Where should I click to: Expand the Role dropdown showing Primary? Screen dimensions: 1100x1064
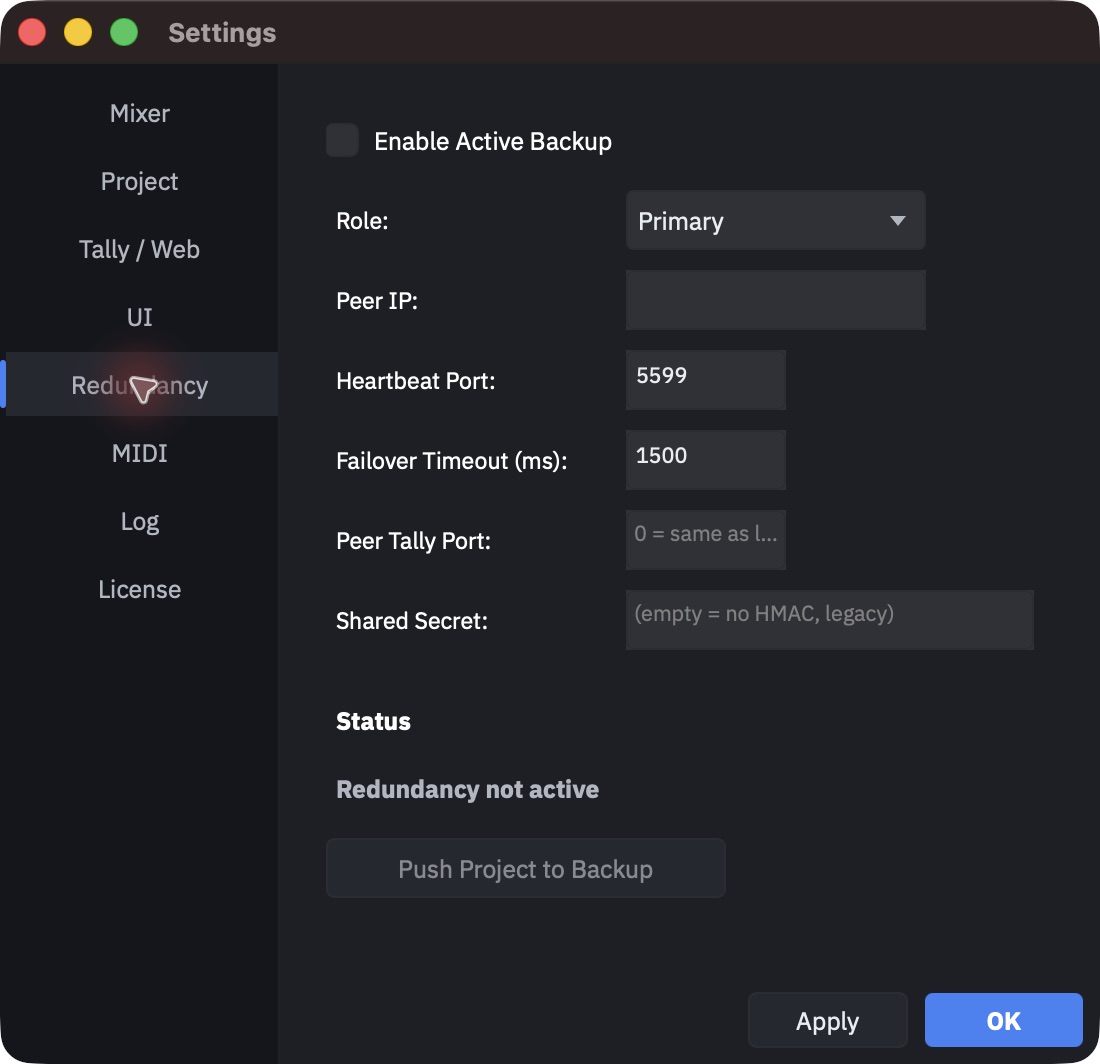pyautogui.click(x=775, y=221)
